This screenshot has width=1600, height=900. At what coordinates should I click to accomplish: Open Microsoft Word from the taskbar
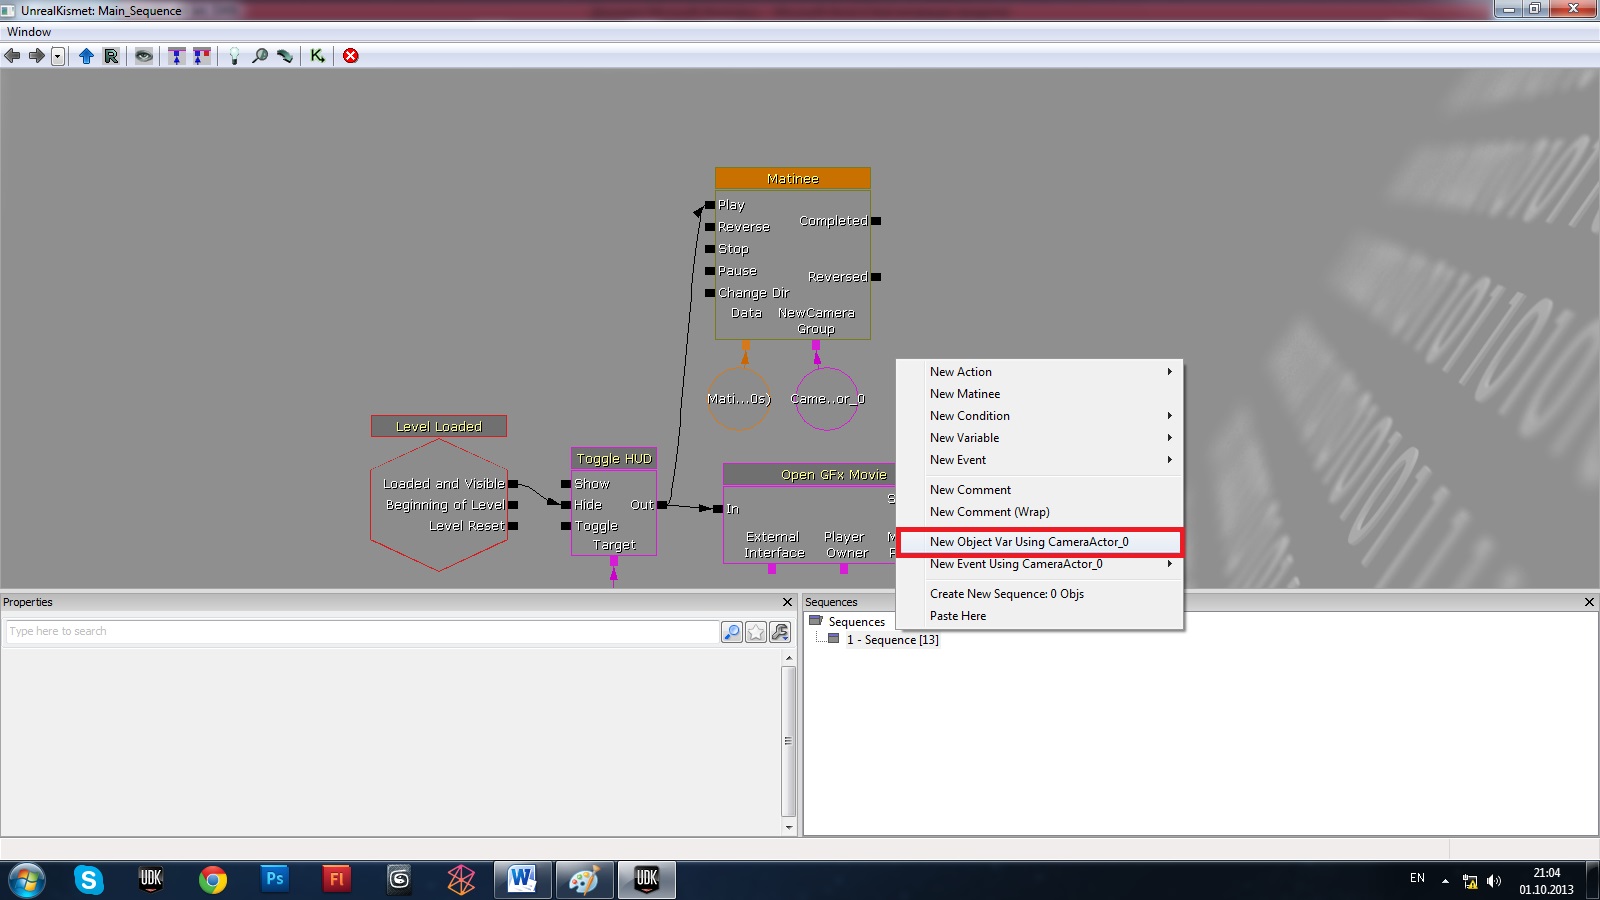522,880
